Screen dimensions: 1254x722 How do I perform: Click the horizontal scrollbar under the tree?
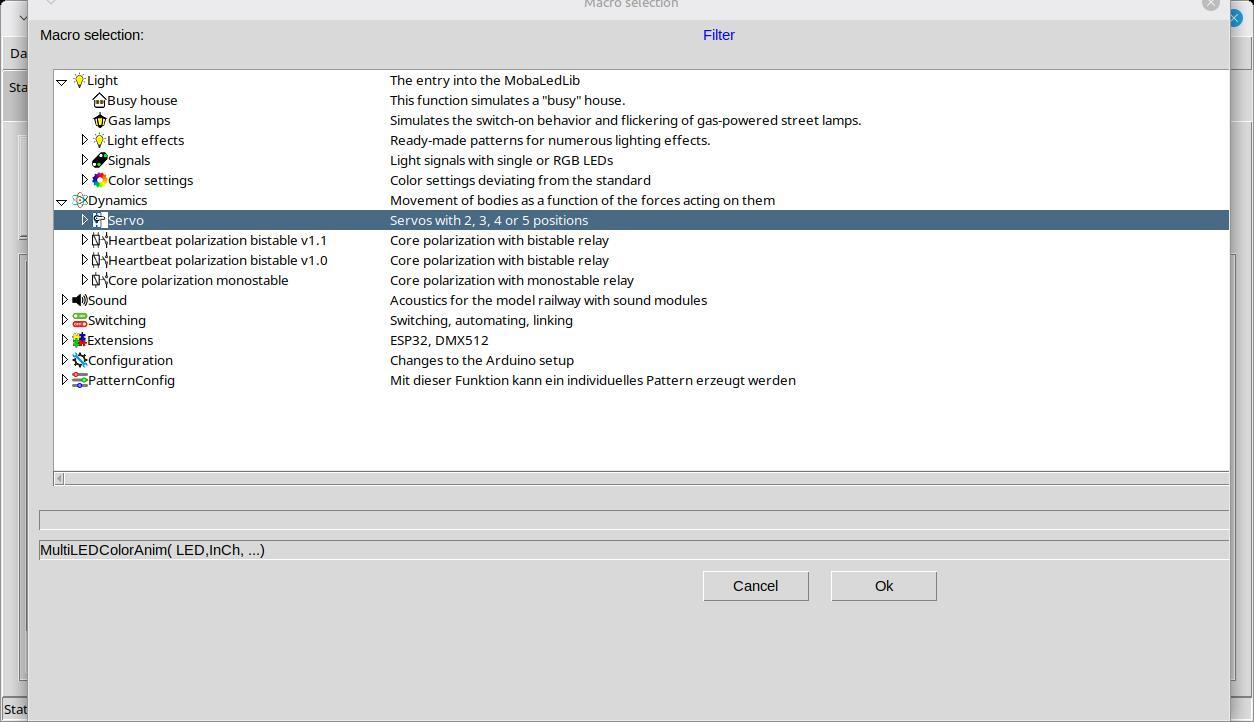click(x=640, y=478)
